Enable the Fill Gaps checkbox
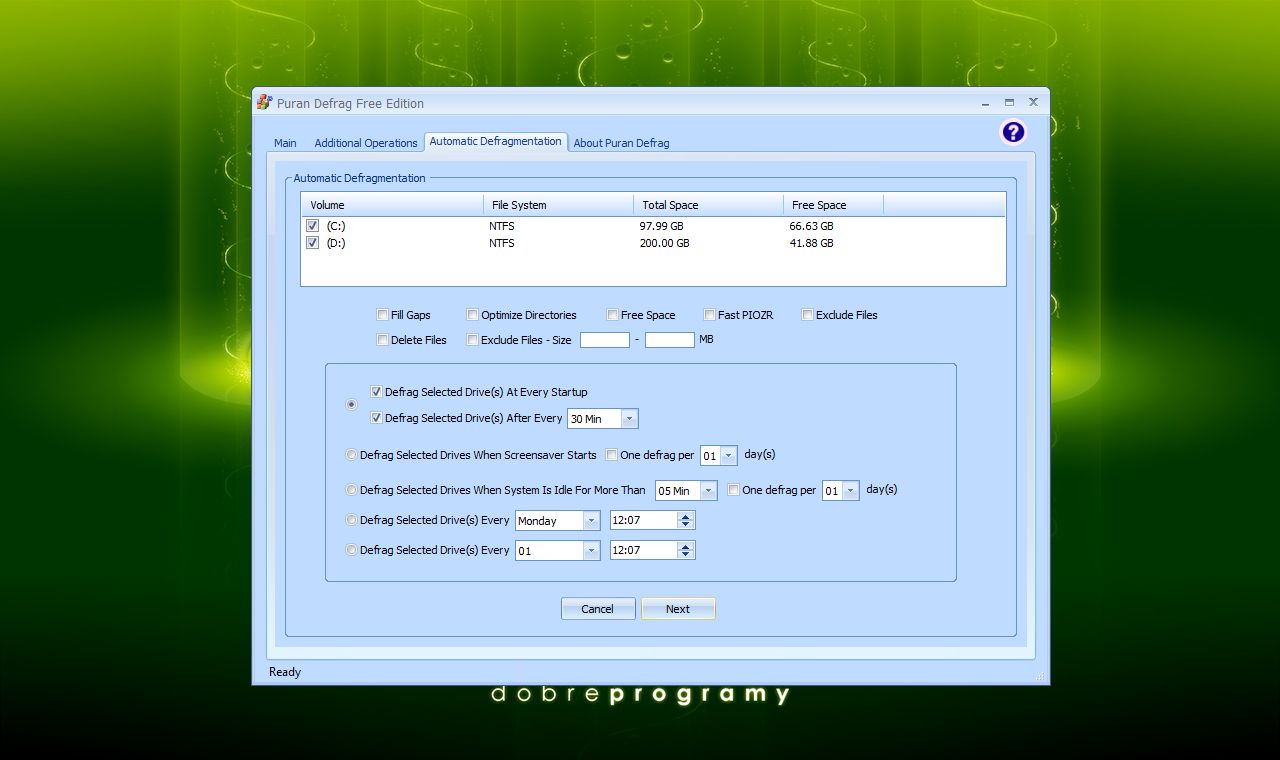 click(382, 315)
